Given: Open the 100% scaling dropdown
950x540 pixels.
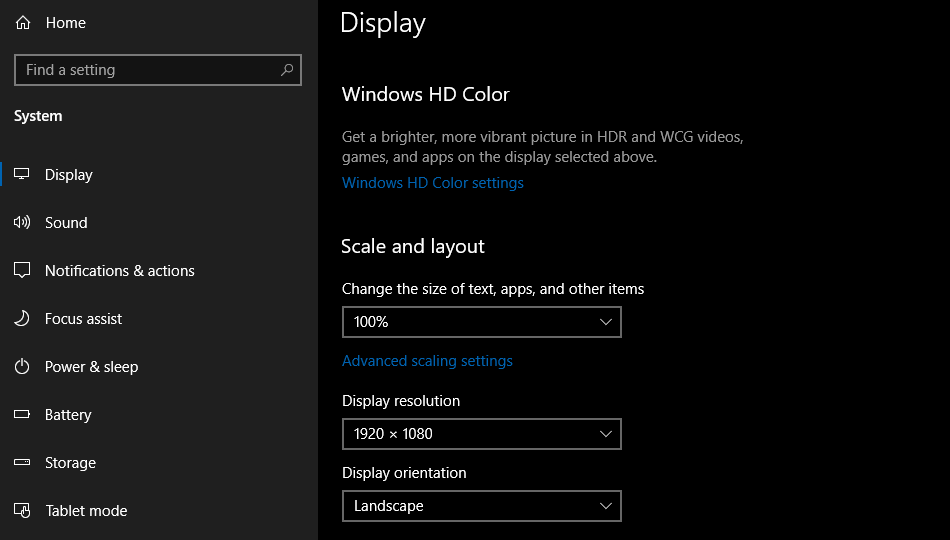Looking at the screenshot, I should click(482, 322).
